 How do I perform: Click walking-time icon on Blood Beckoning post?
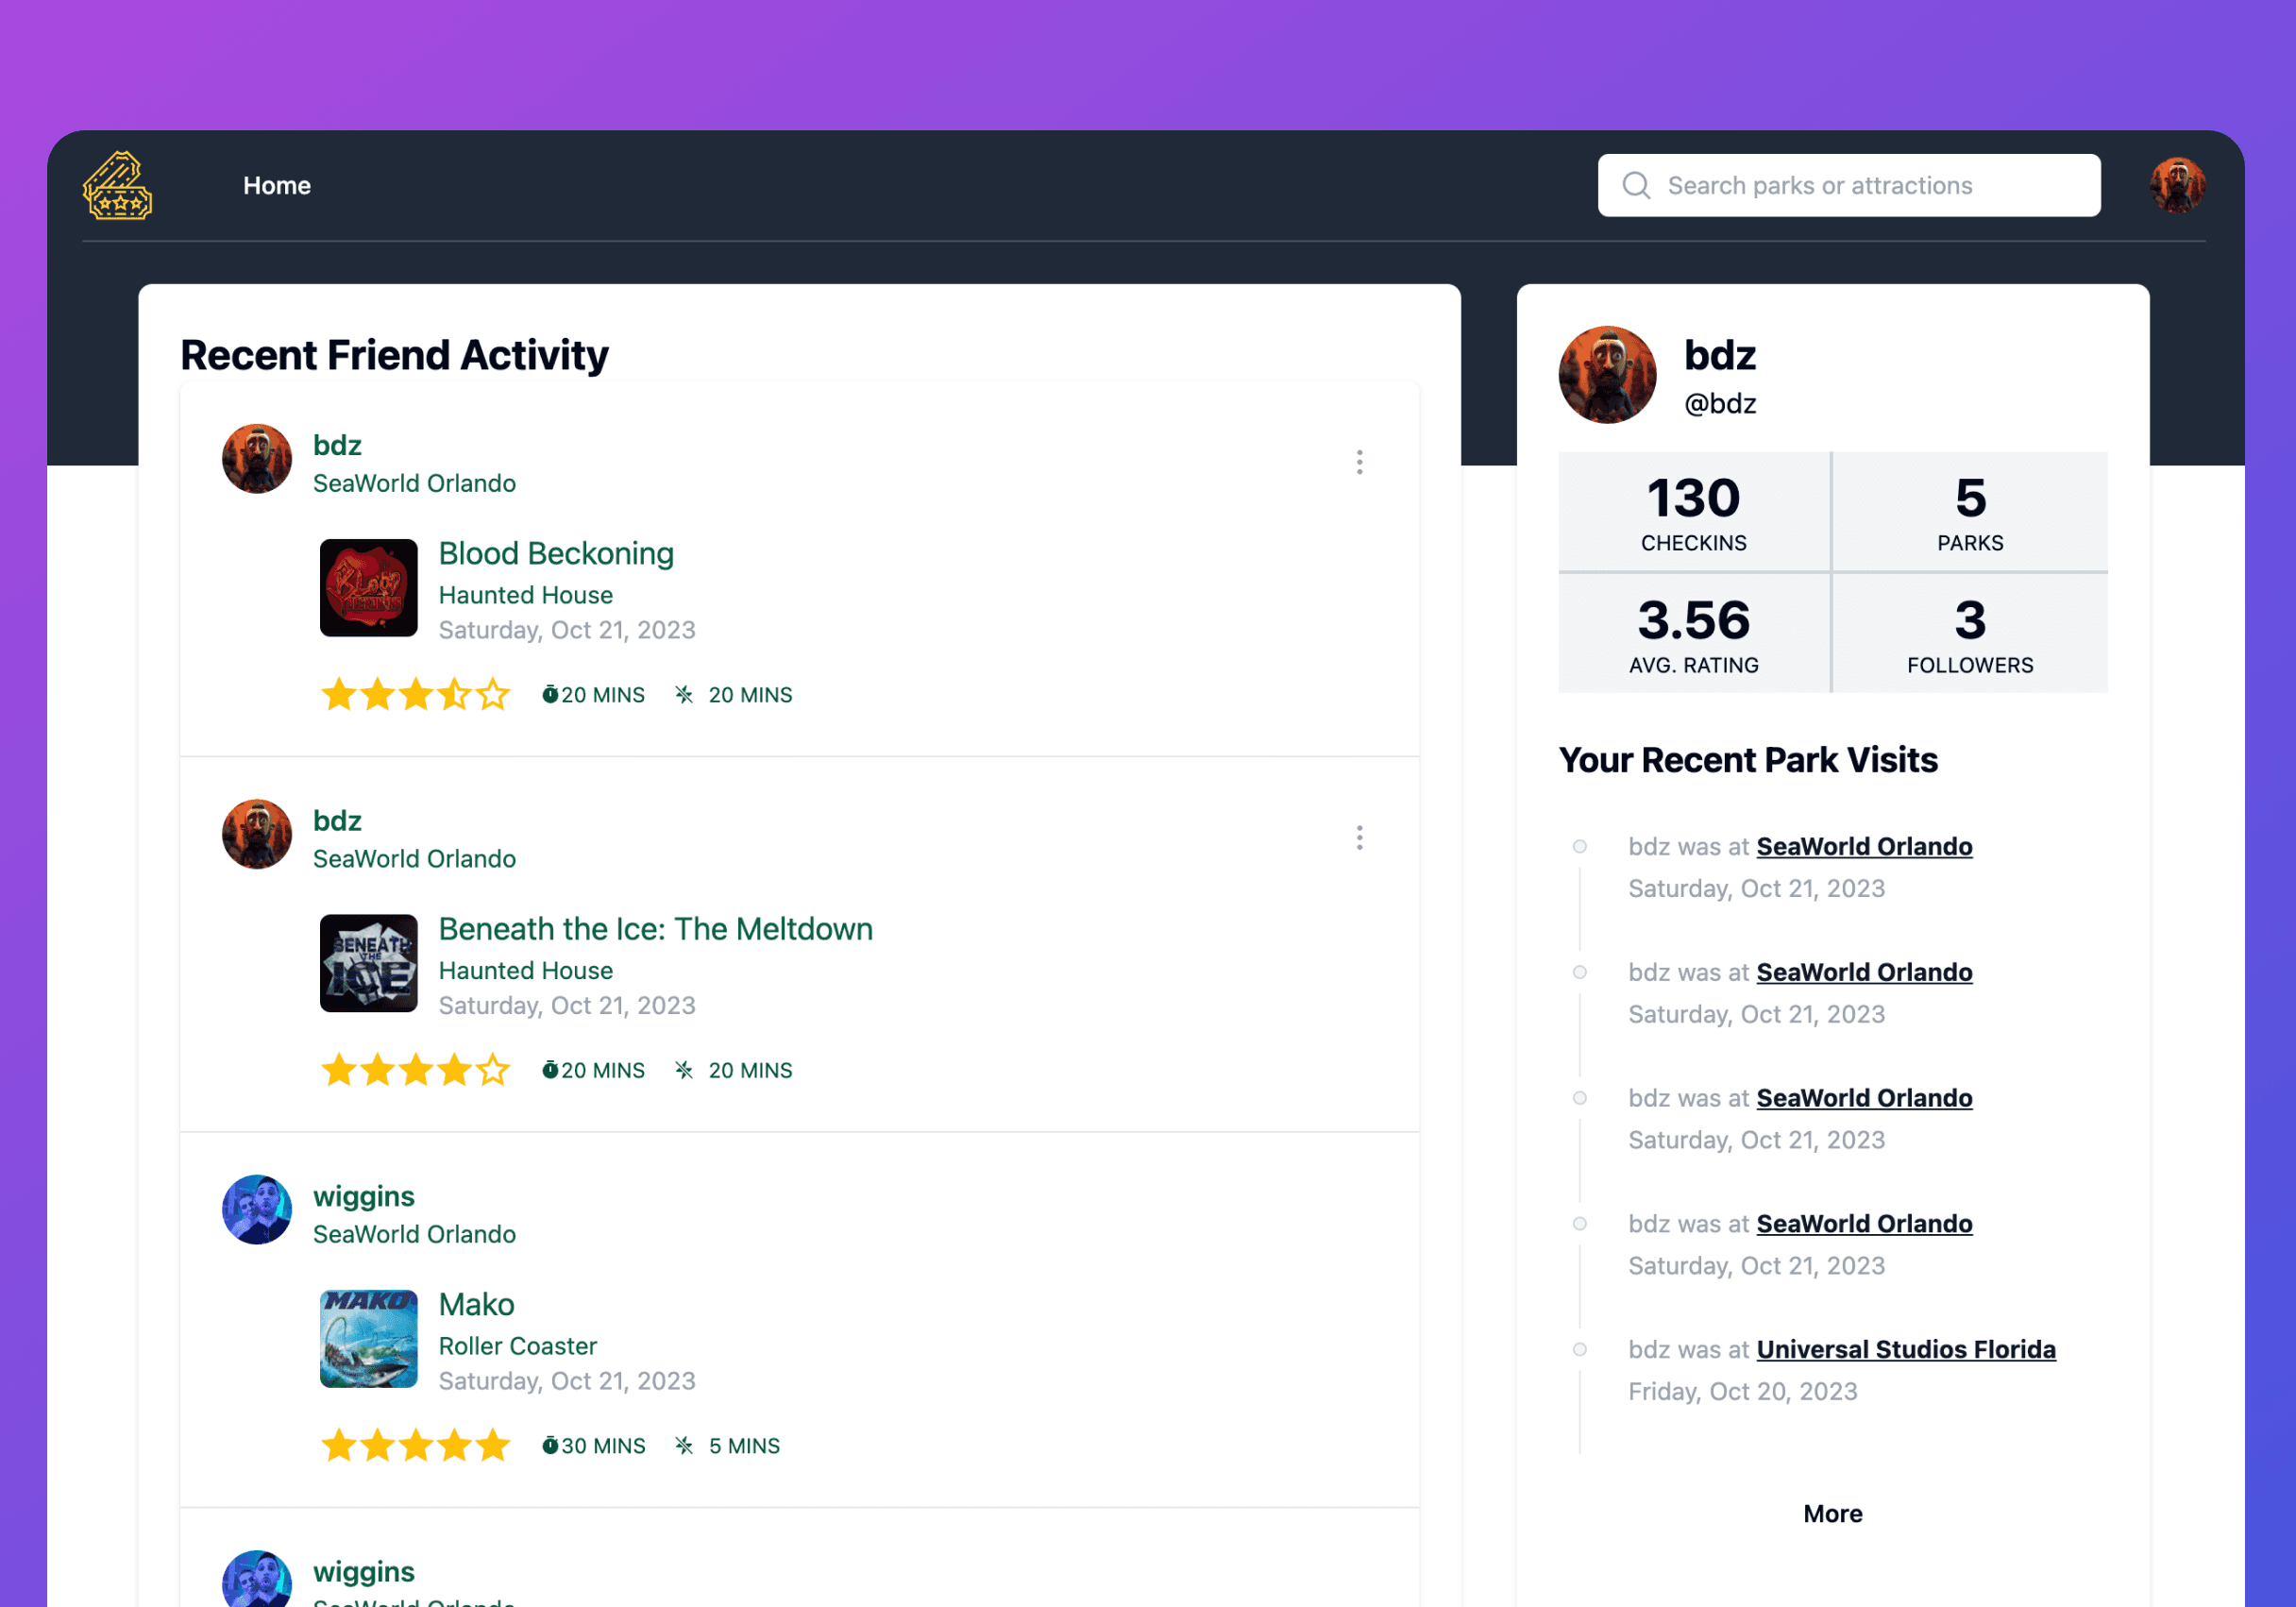[x=684, y=694]
